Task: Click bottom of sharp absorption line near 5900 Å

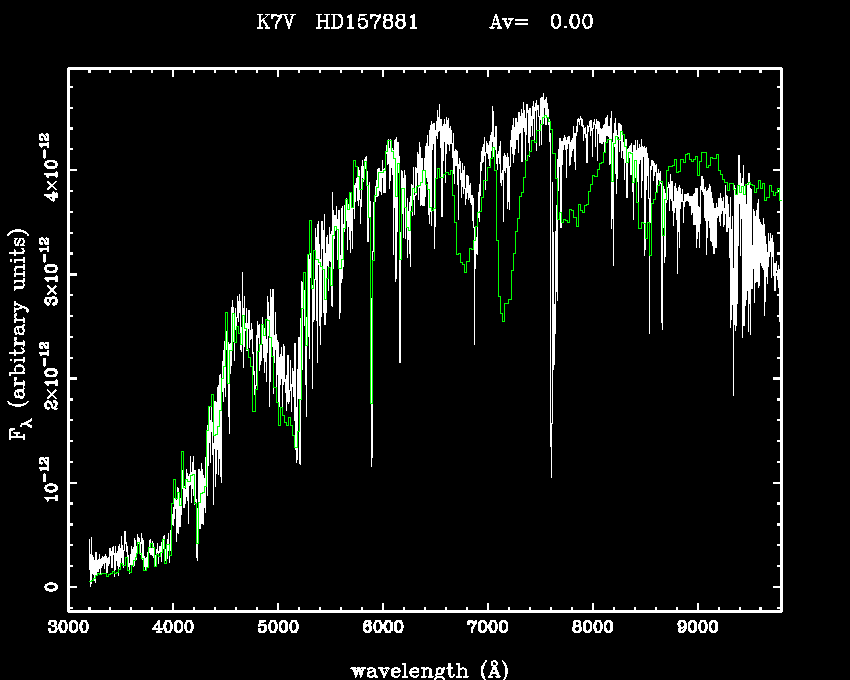Action: coord(372,464)
